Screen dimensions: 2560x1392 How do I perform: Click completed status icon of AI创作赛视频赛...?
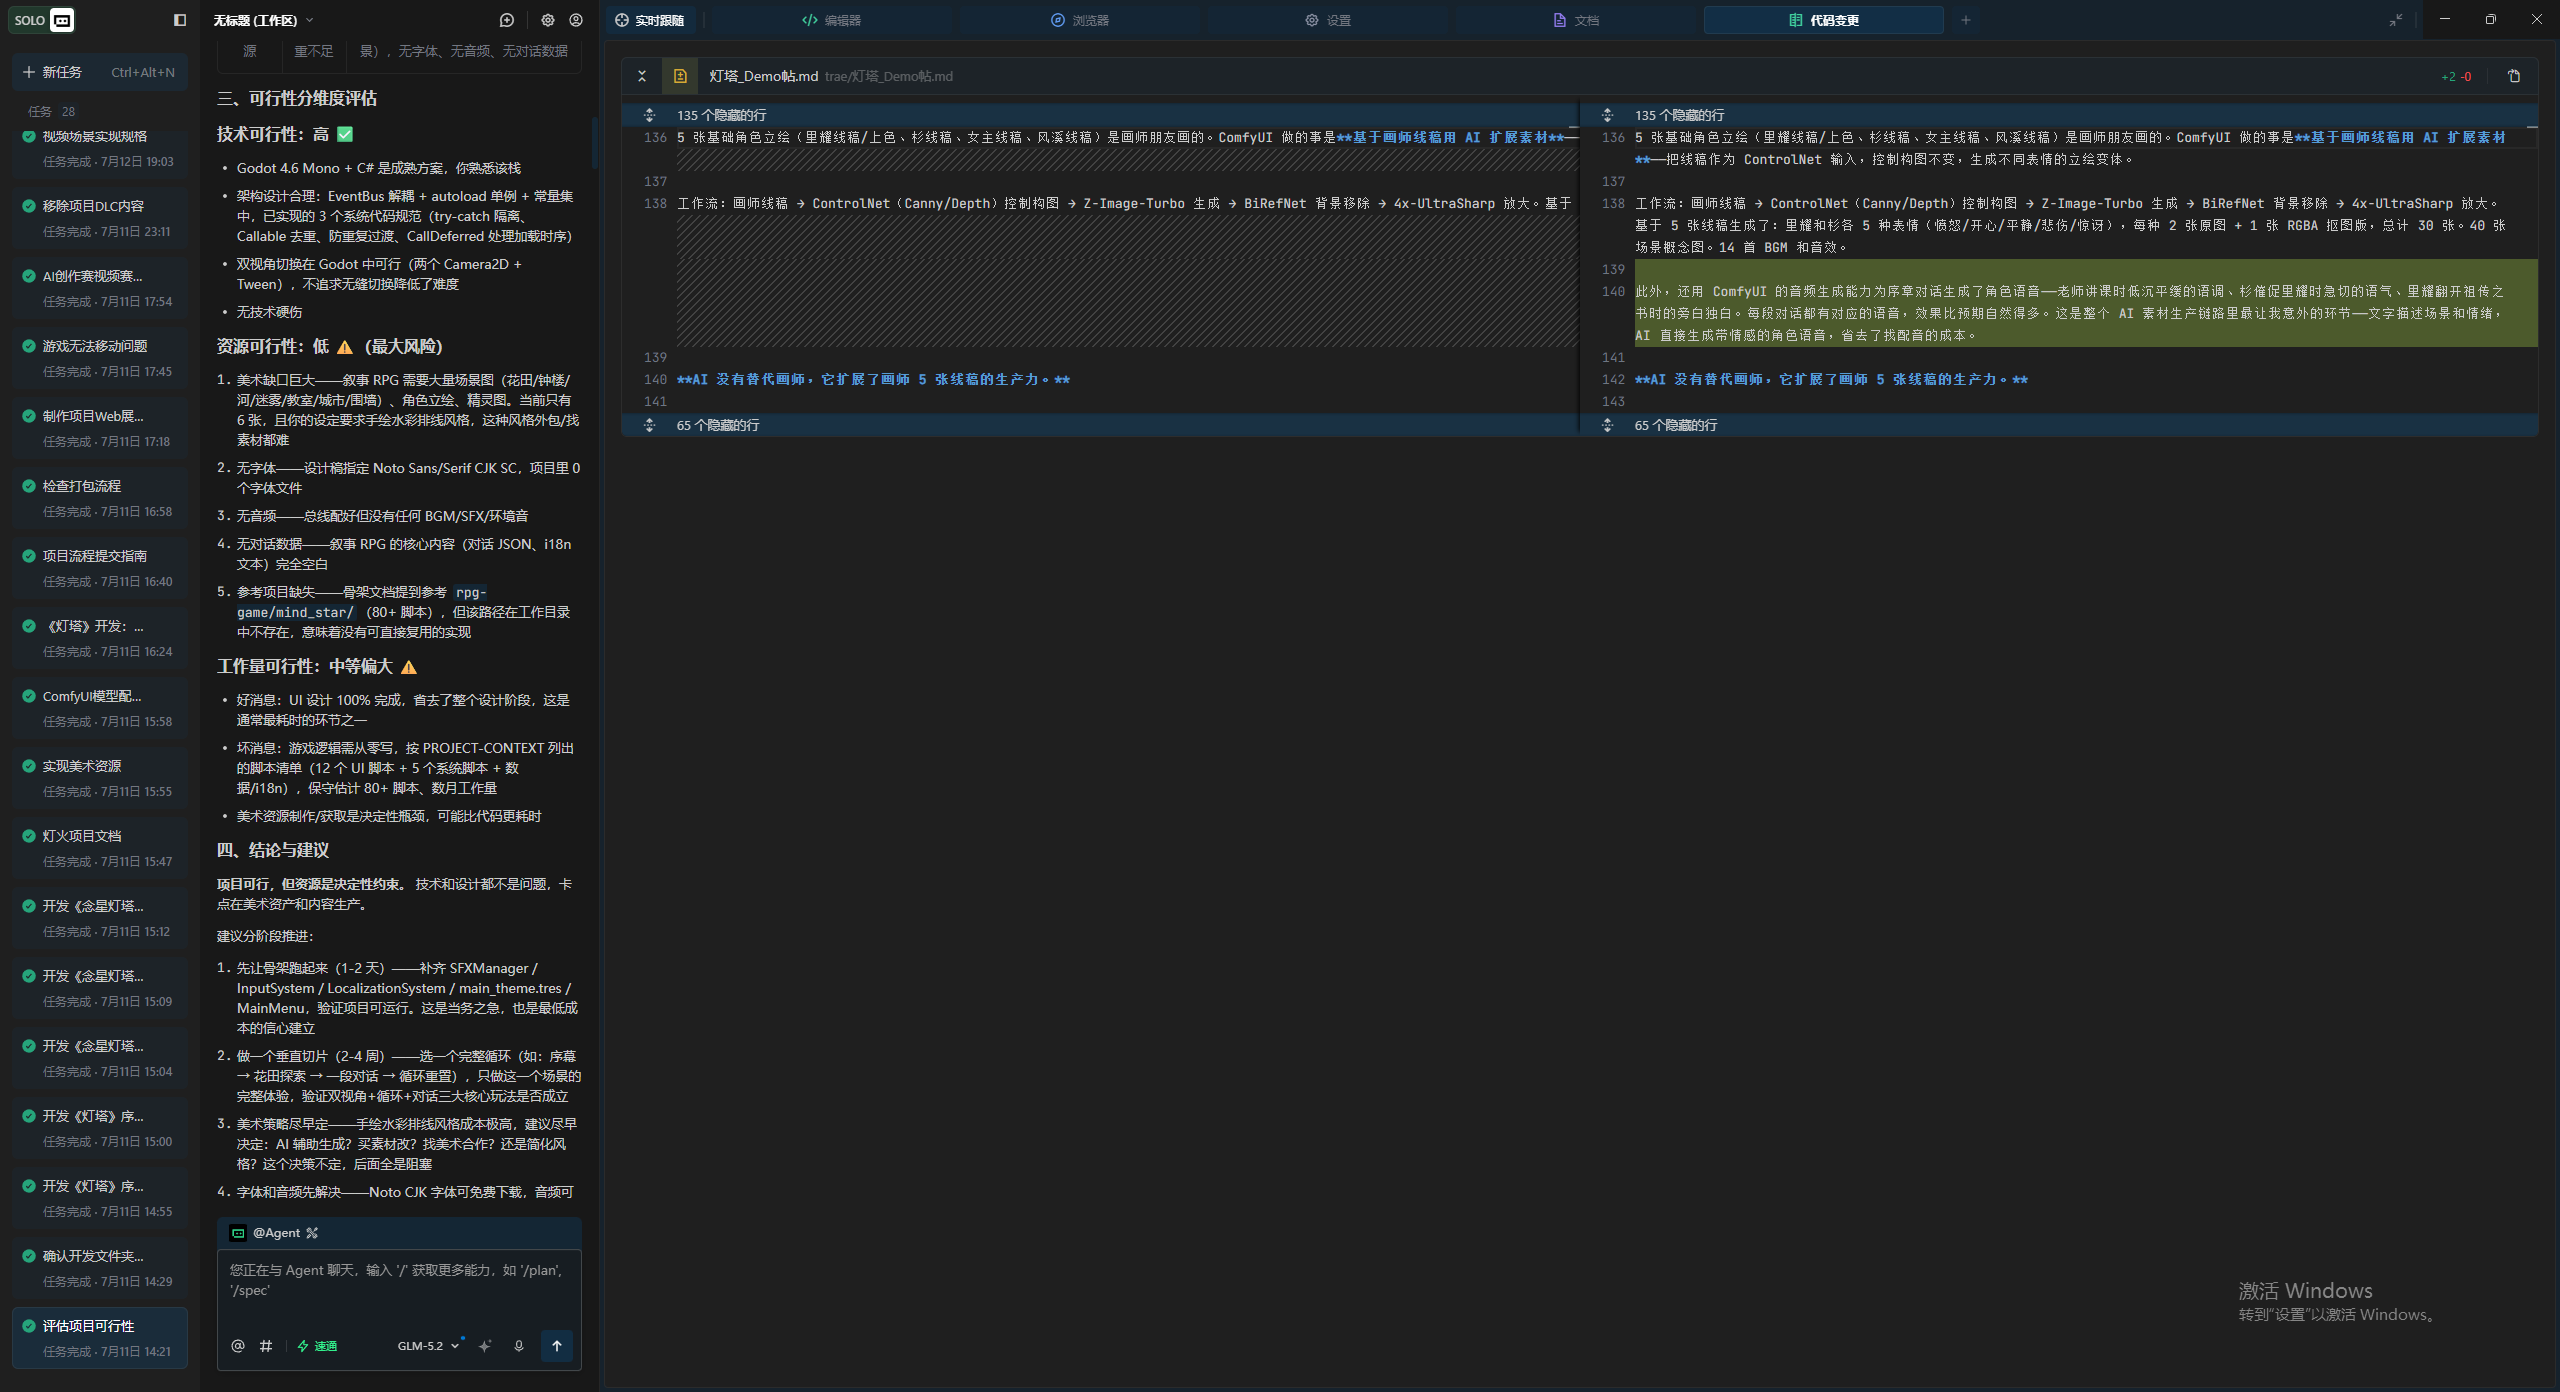pyautogui.click(x=29, y=276)
